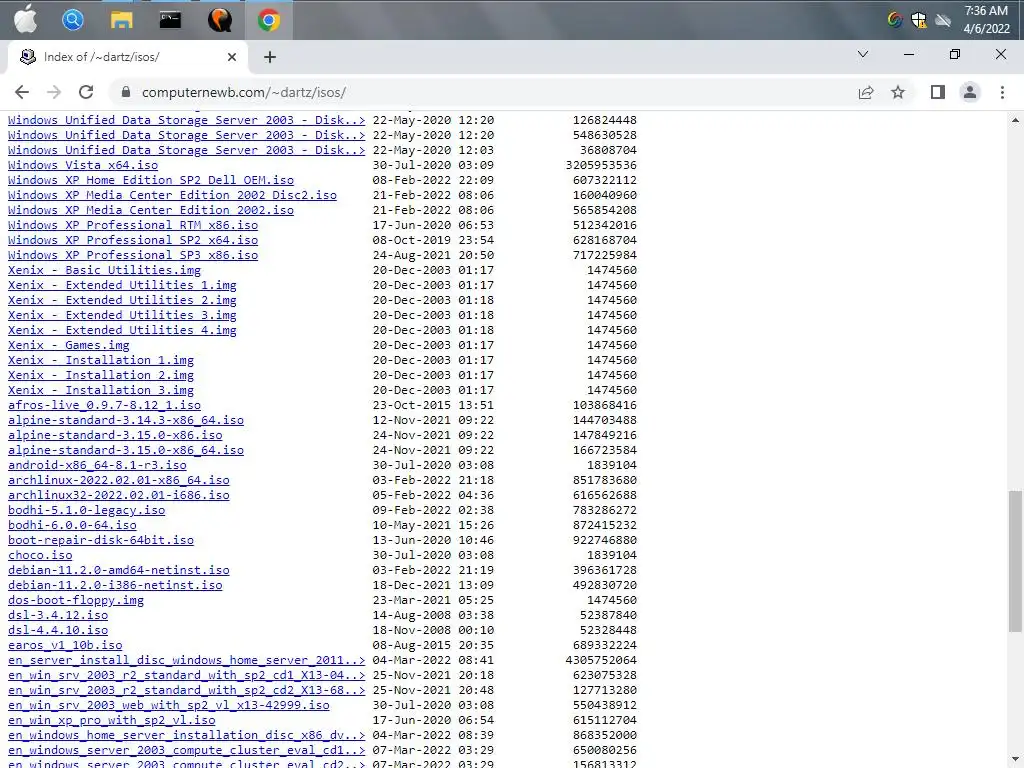Open en_win_xp_pro_with_sp2_vl.iso link
Viewport: 1024px width, 768px height.
tap(112, 721)
